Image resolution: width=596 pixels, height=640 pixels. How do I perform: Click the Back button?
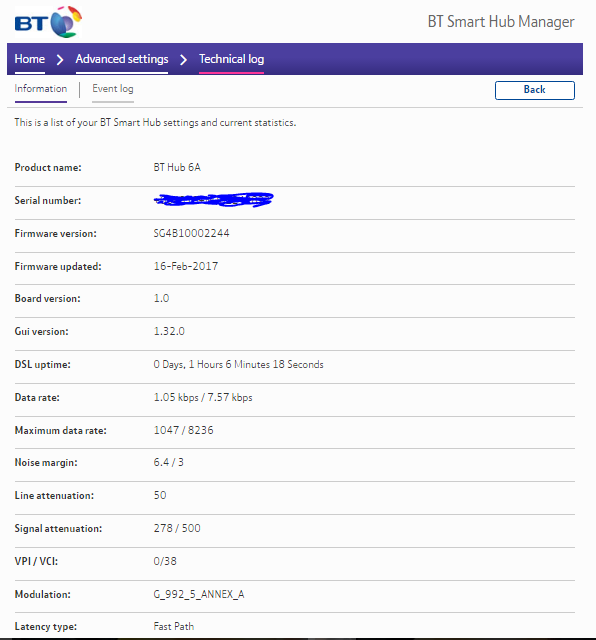tap(535, 90)
